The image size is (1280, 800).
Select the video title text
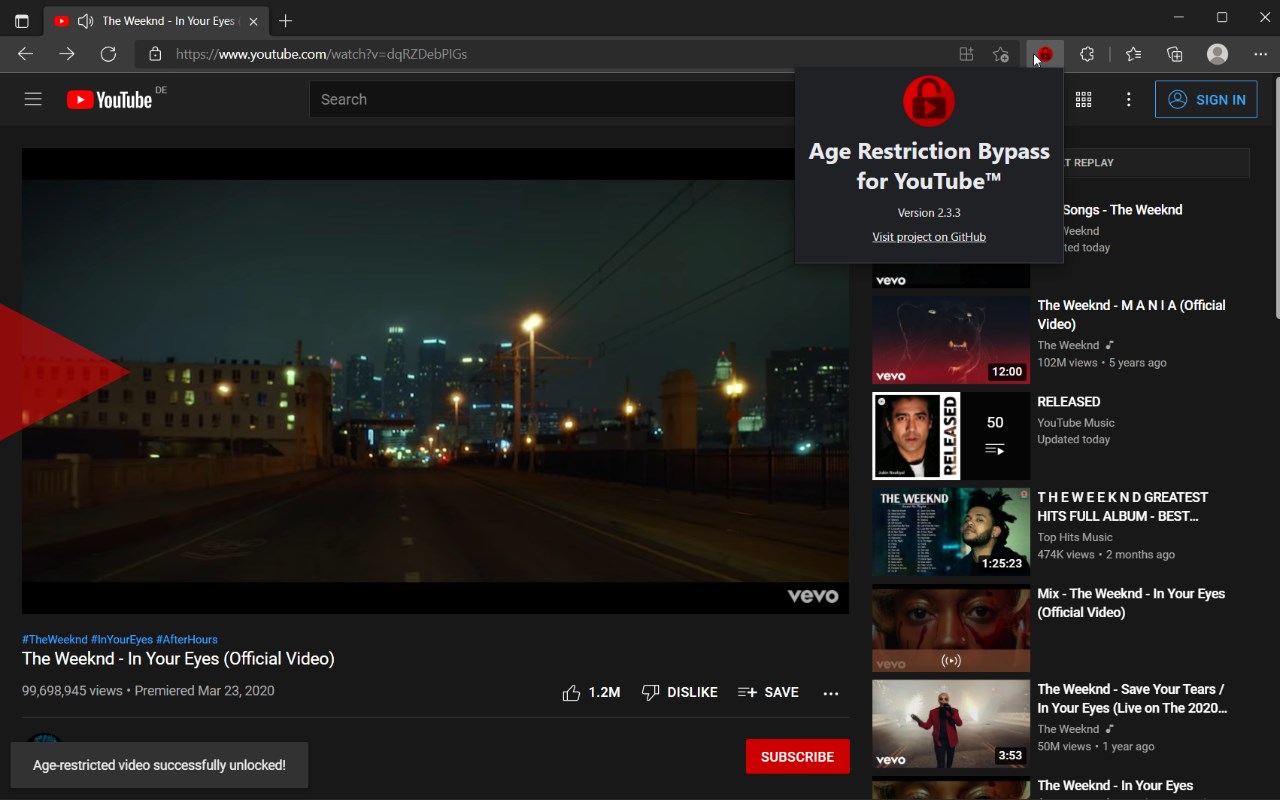coord(178,658)
